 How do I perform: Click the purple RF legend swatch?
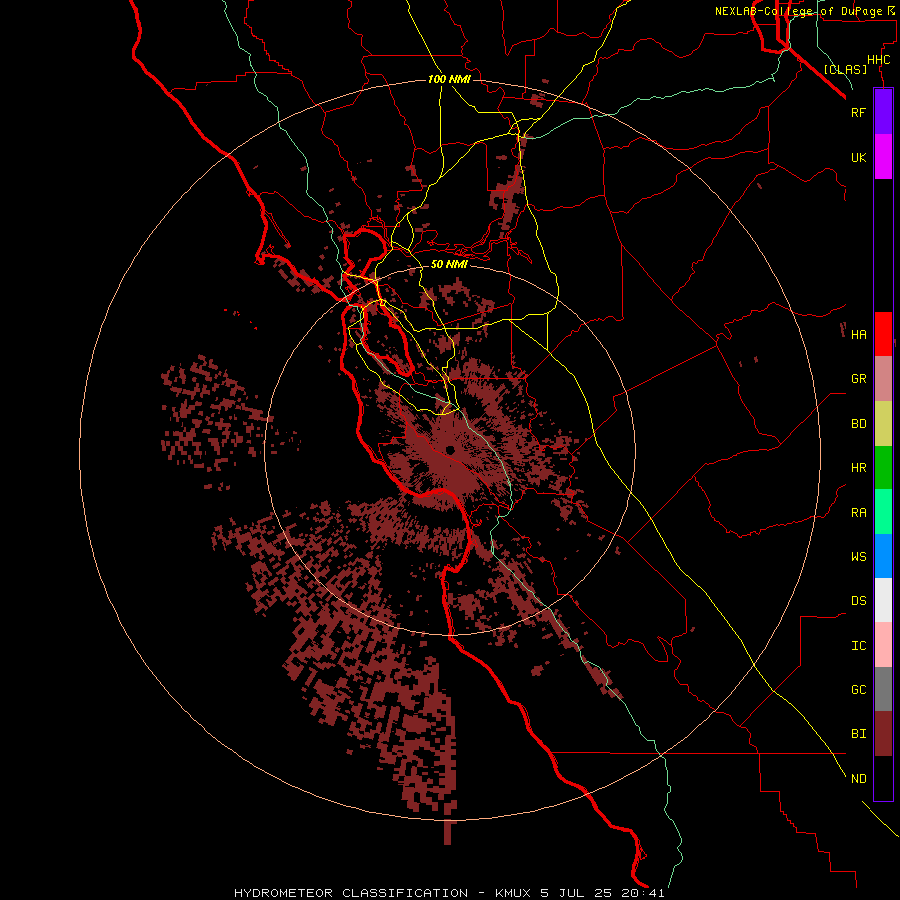coord(883,112)
